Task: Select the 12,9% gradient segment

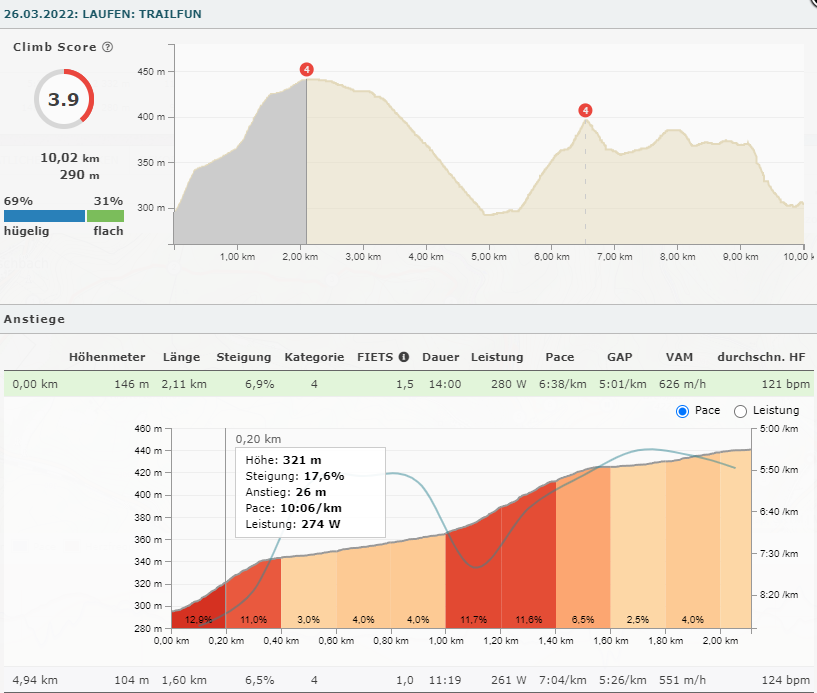Action: (x=198, y=615)
